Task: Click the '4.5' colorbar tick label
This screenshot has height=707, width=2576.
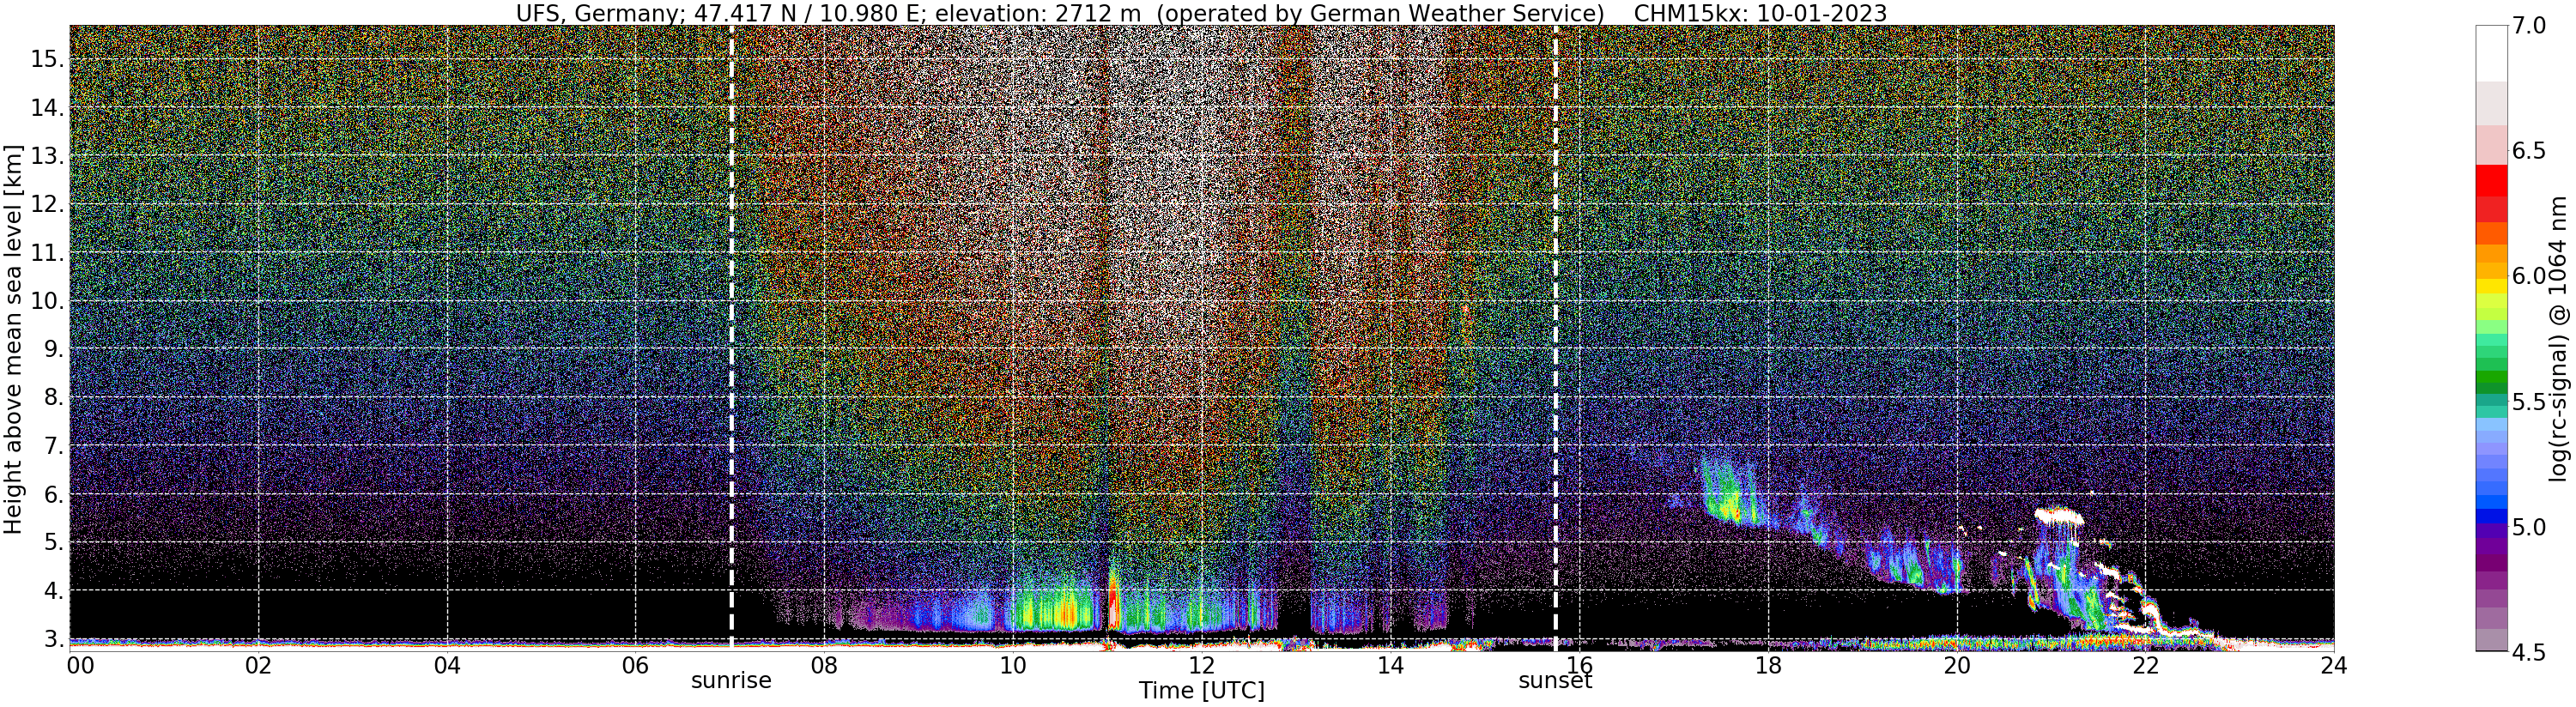Action: [x=2529, y=652]
